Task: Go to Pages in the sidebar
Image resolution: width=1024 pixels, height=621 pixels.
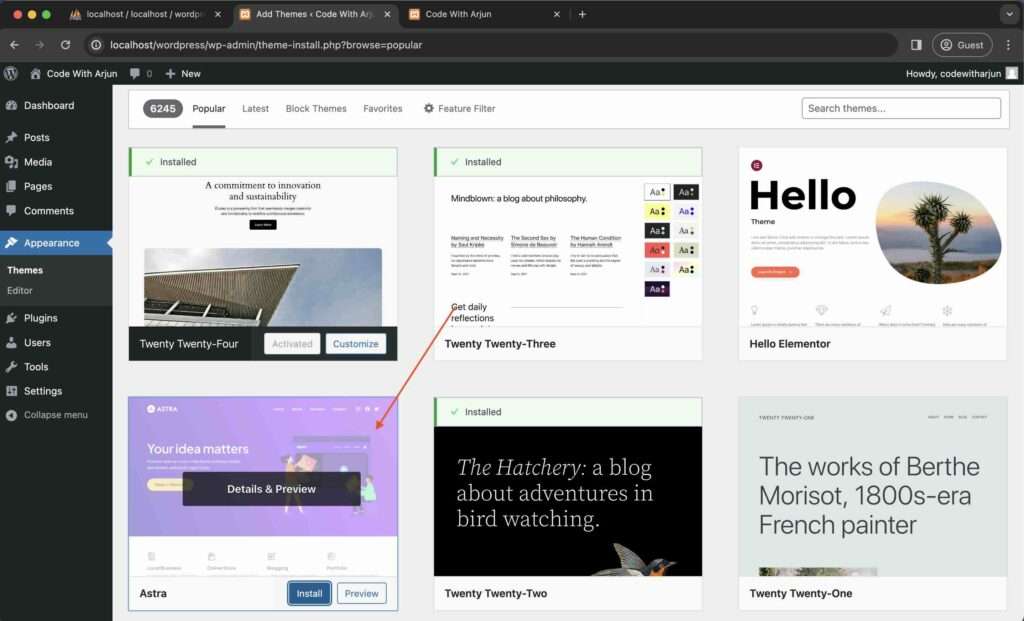Action: [x=38, y=186]
